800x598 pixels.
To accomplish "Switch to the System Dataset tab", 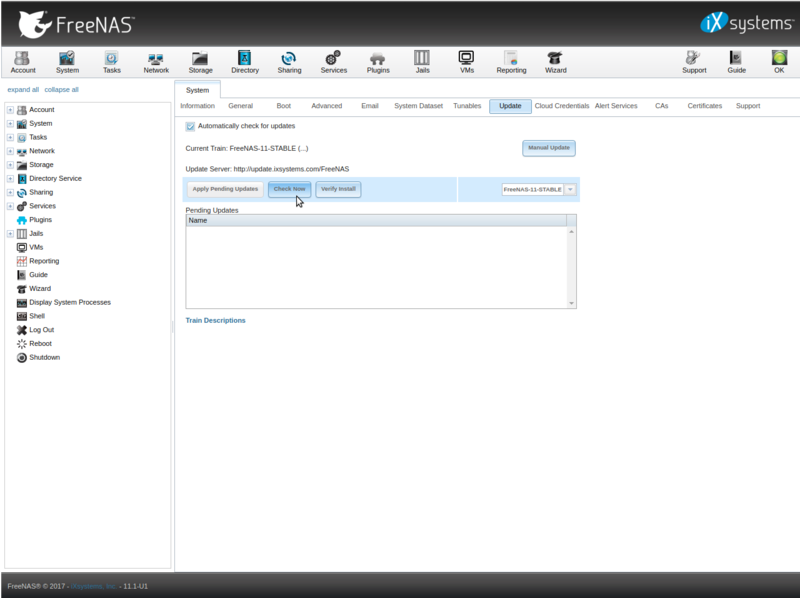I will click(x=418, y=106).
